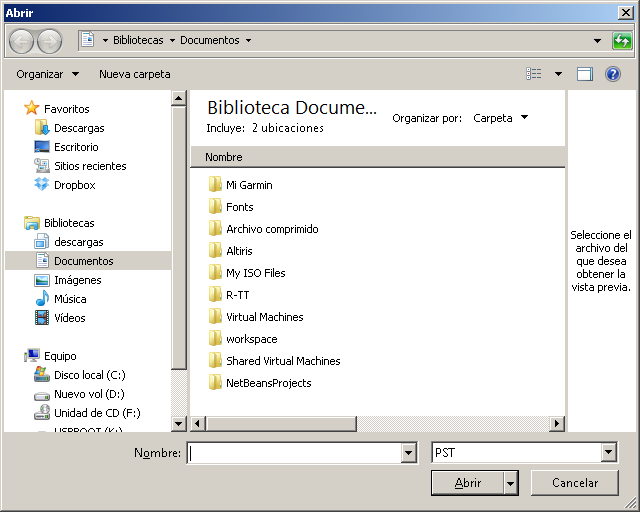Click the Bibliotecas library icon
Image resolution: width=640 pixels, height=512 pixels.
pyautogui.click(x=32, y=223)
